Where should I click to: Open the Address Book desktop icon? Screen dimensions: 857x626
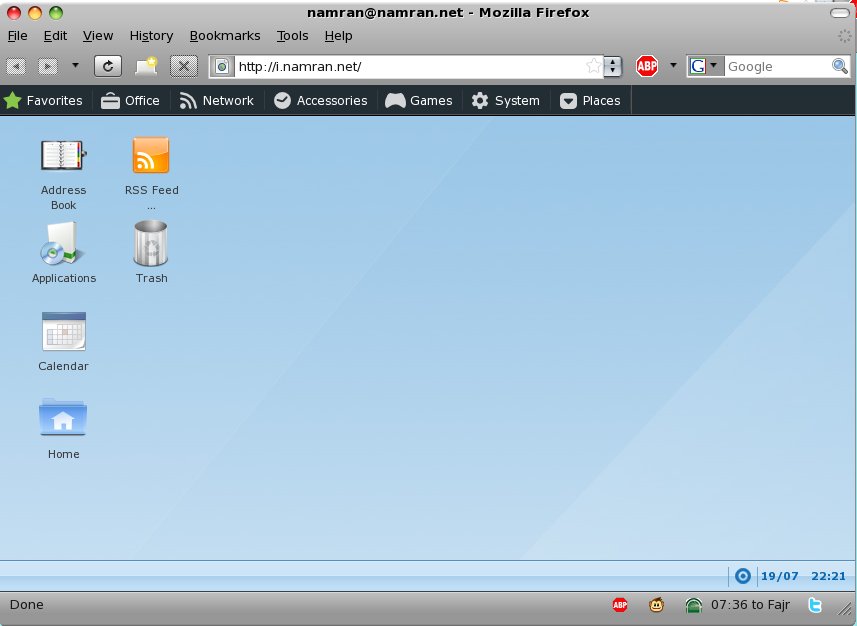pyautogui.click(x=63, y=156)
